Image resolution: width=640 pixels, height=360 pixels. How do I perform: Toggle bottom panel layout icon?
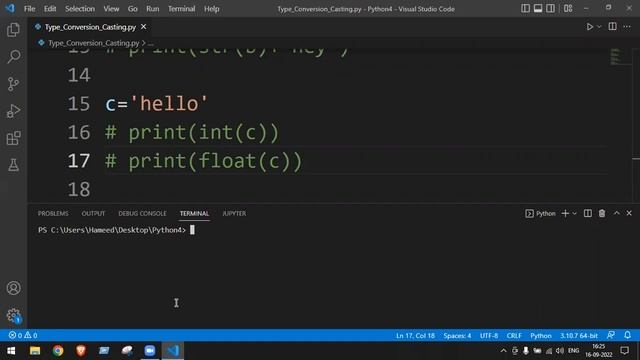pyautogui.click(x=538, y=8)
